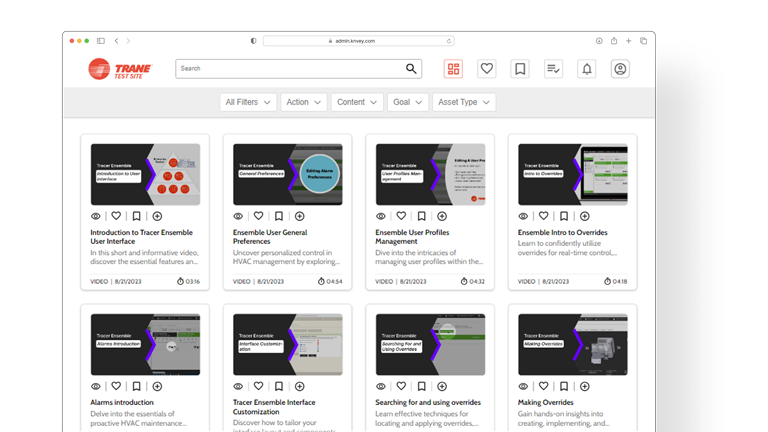
Task: Click the Safari share button
Action: point(614,41)
